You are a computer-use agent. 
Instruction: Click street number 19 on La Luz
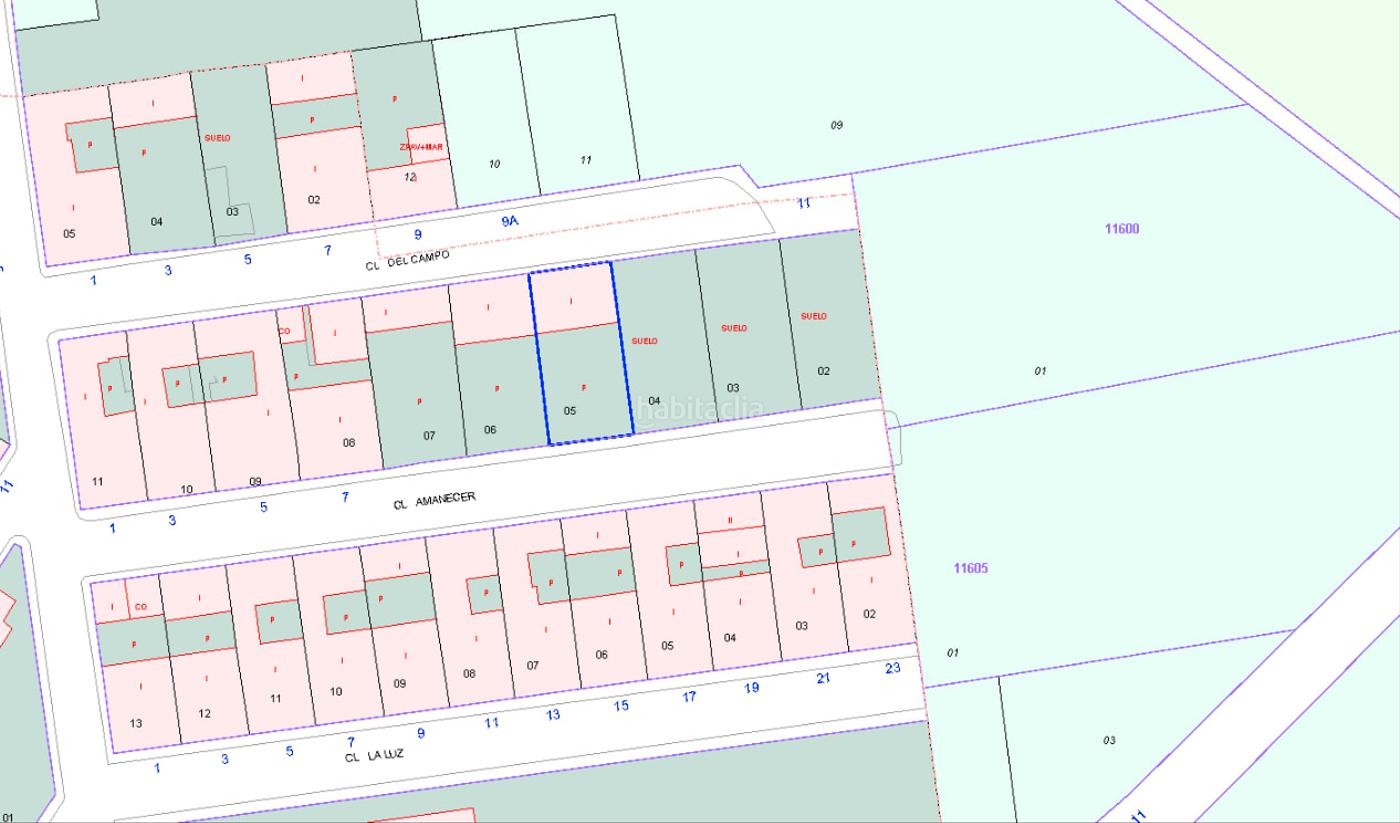[x=751, y=688]
